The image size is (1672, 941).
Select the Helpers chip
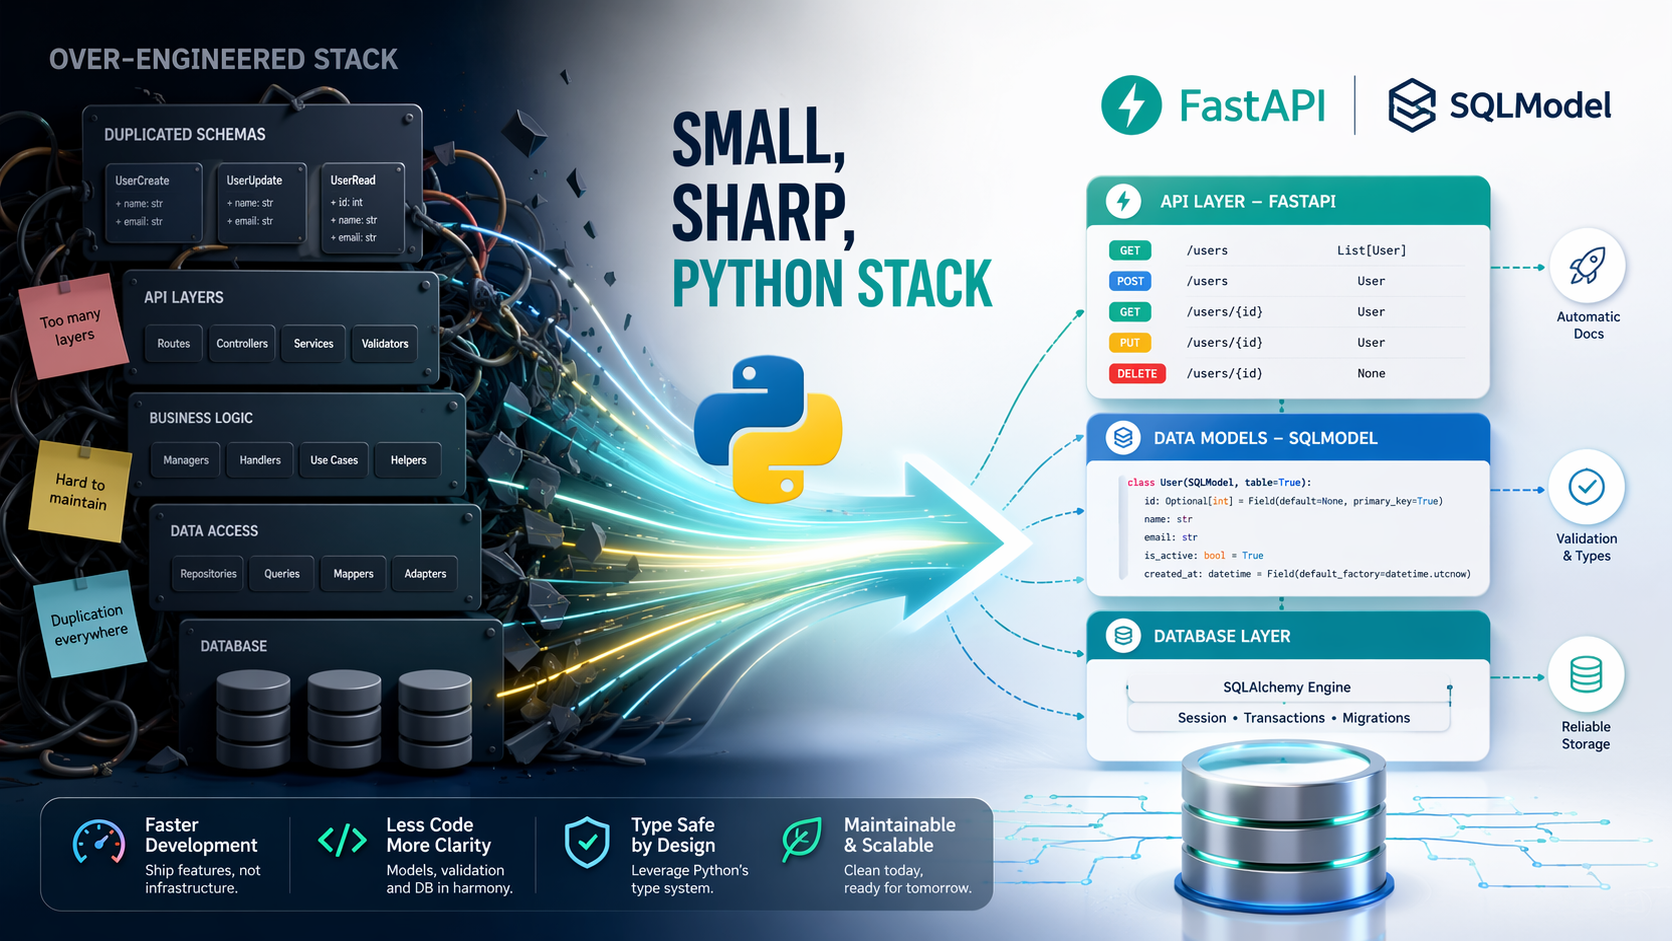(x=408, y=461)
